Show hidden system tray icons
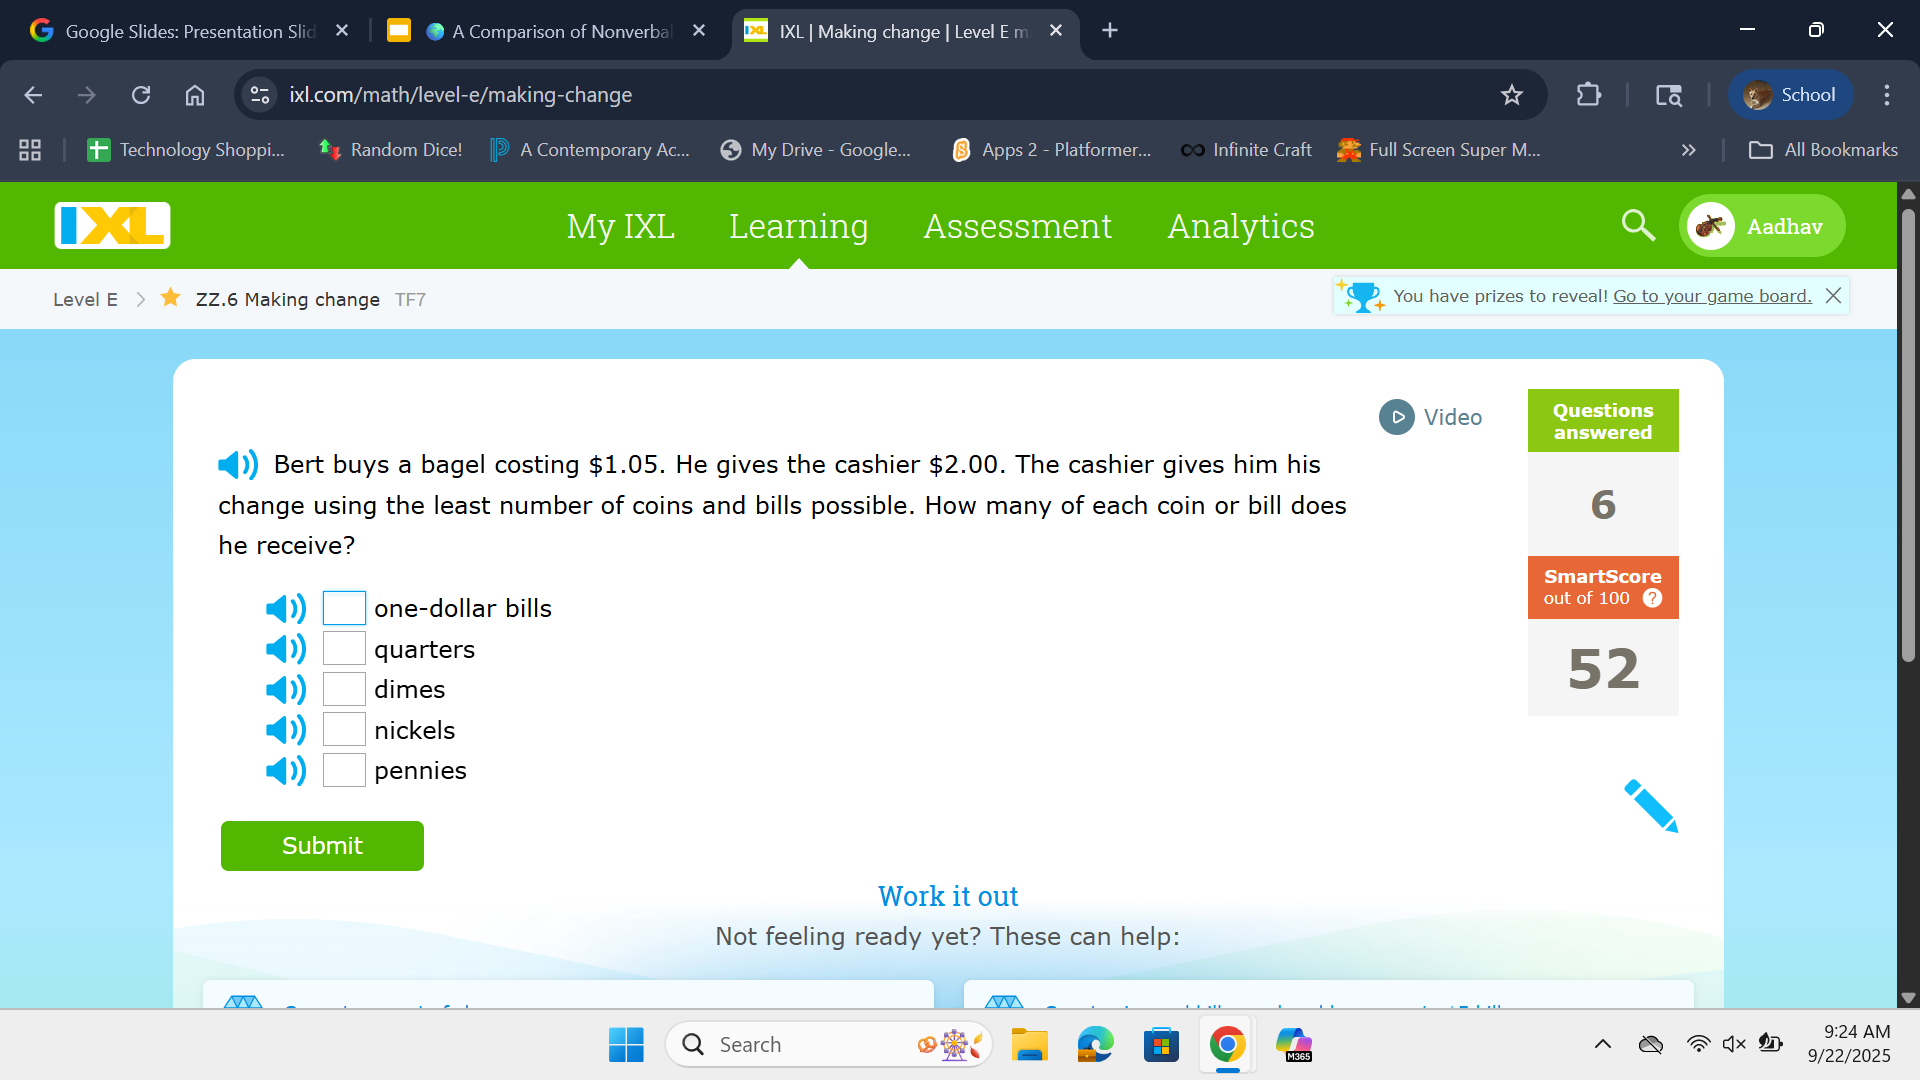The image size is (1920, 1080). [x=1602, y=1044]
